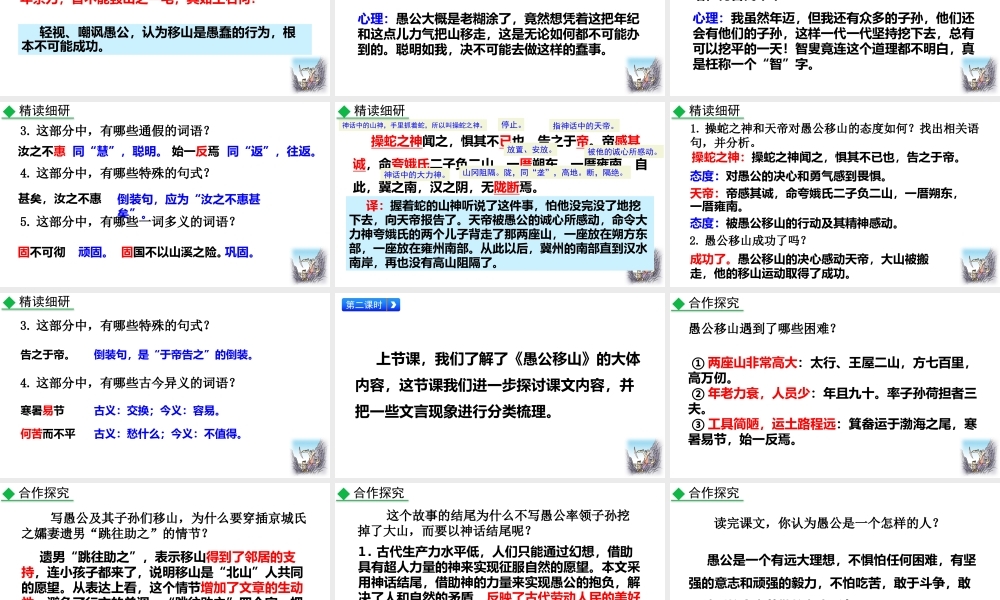The height and width of the screenshot is (600, 1000).
Task: Click the green diamond on the 京城氏之孀妻遗男 slide
Action: tap(9, 494)
